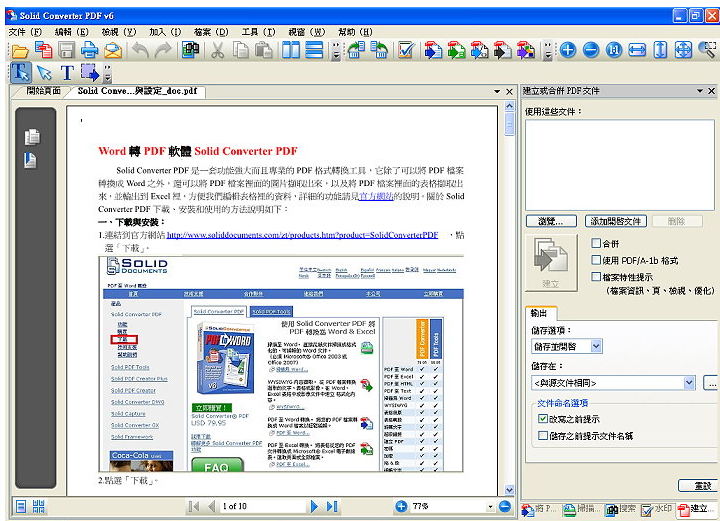Paste using the clipboard icon
This screenshot has width=720, height=521.
pos(264,50)
